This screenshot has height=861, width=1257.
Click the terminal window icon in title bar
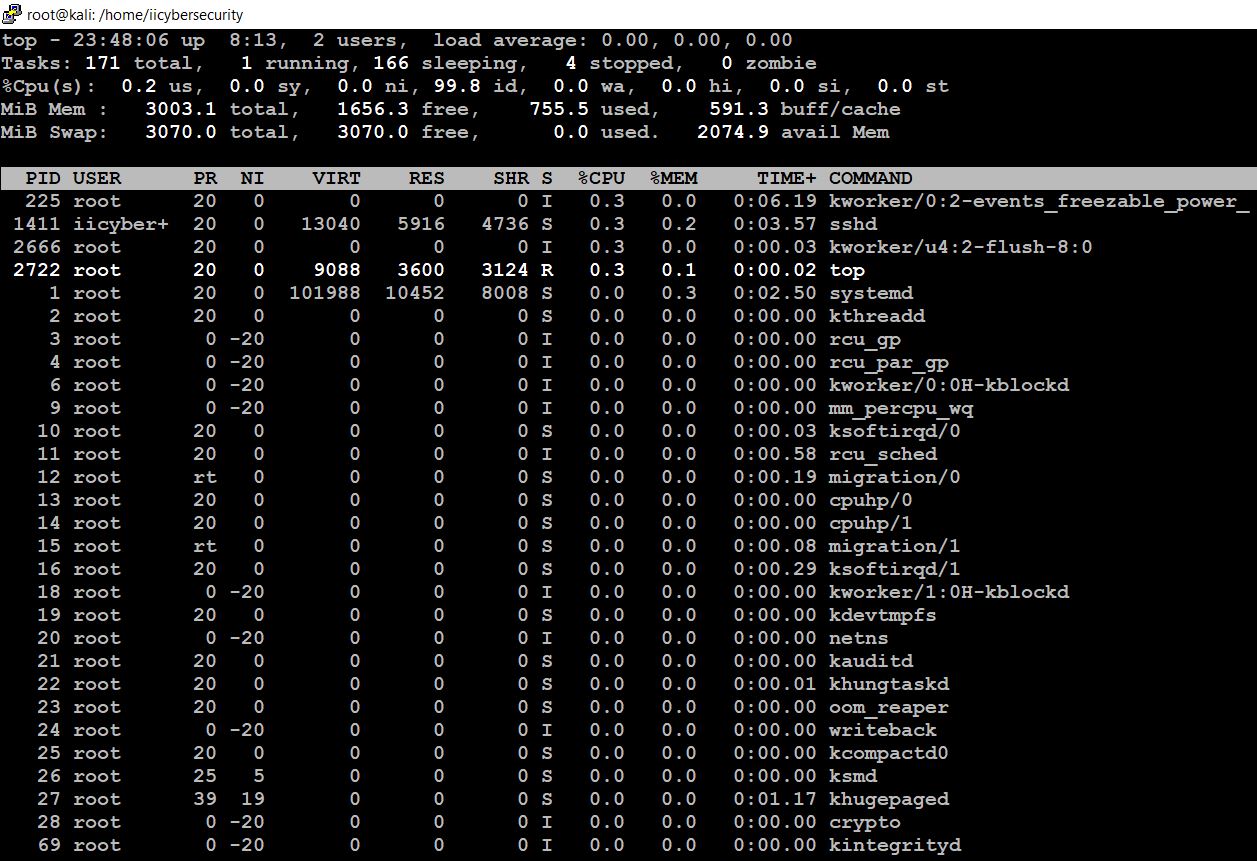[x=11, y=14]
